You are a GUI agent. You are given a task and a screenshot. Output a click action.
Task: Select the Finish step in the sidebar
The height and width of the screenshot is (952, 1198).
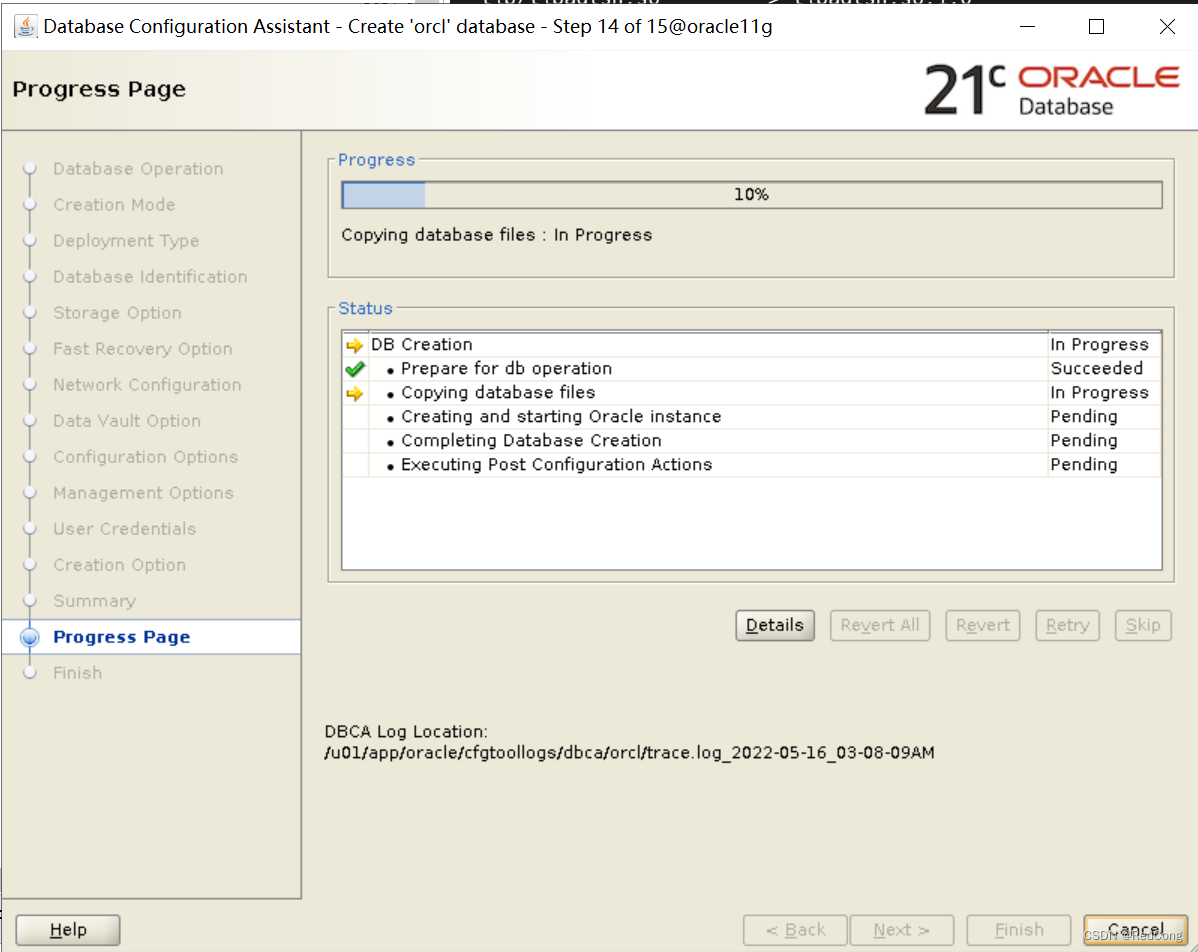77,673
